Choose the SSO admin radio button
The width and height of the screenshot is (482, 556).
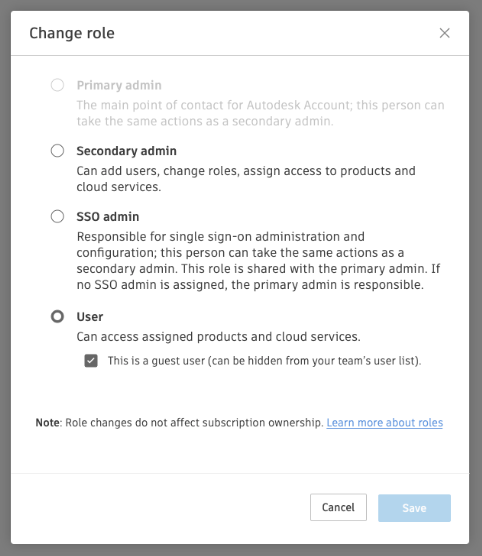57,216
